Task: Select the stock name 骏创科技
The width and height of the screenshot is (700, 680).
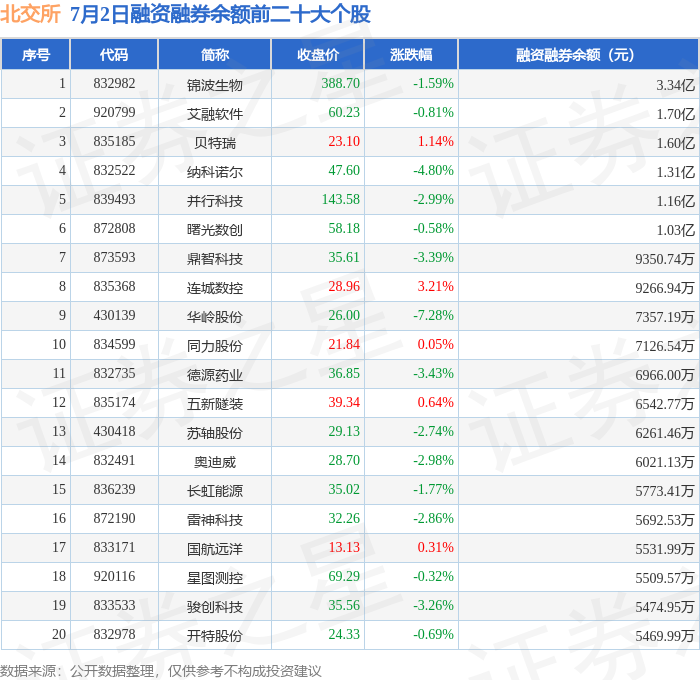Action: (x=215, y=607)
